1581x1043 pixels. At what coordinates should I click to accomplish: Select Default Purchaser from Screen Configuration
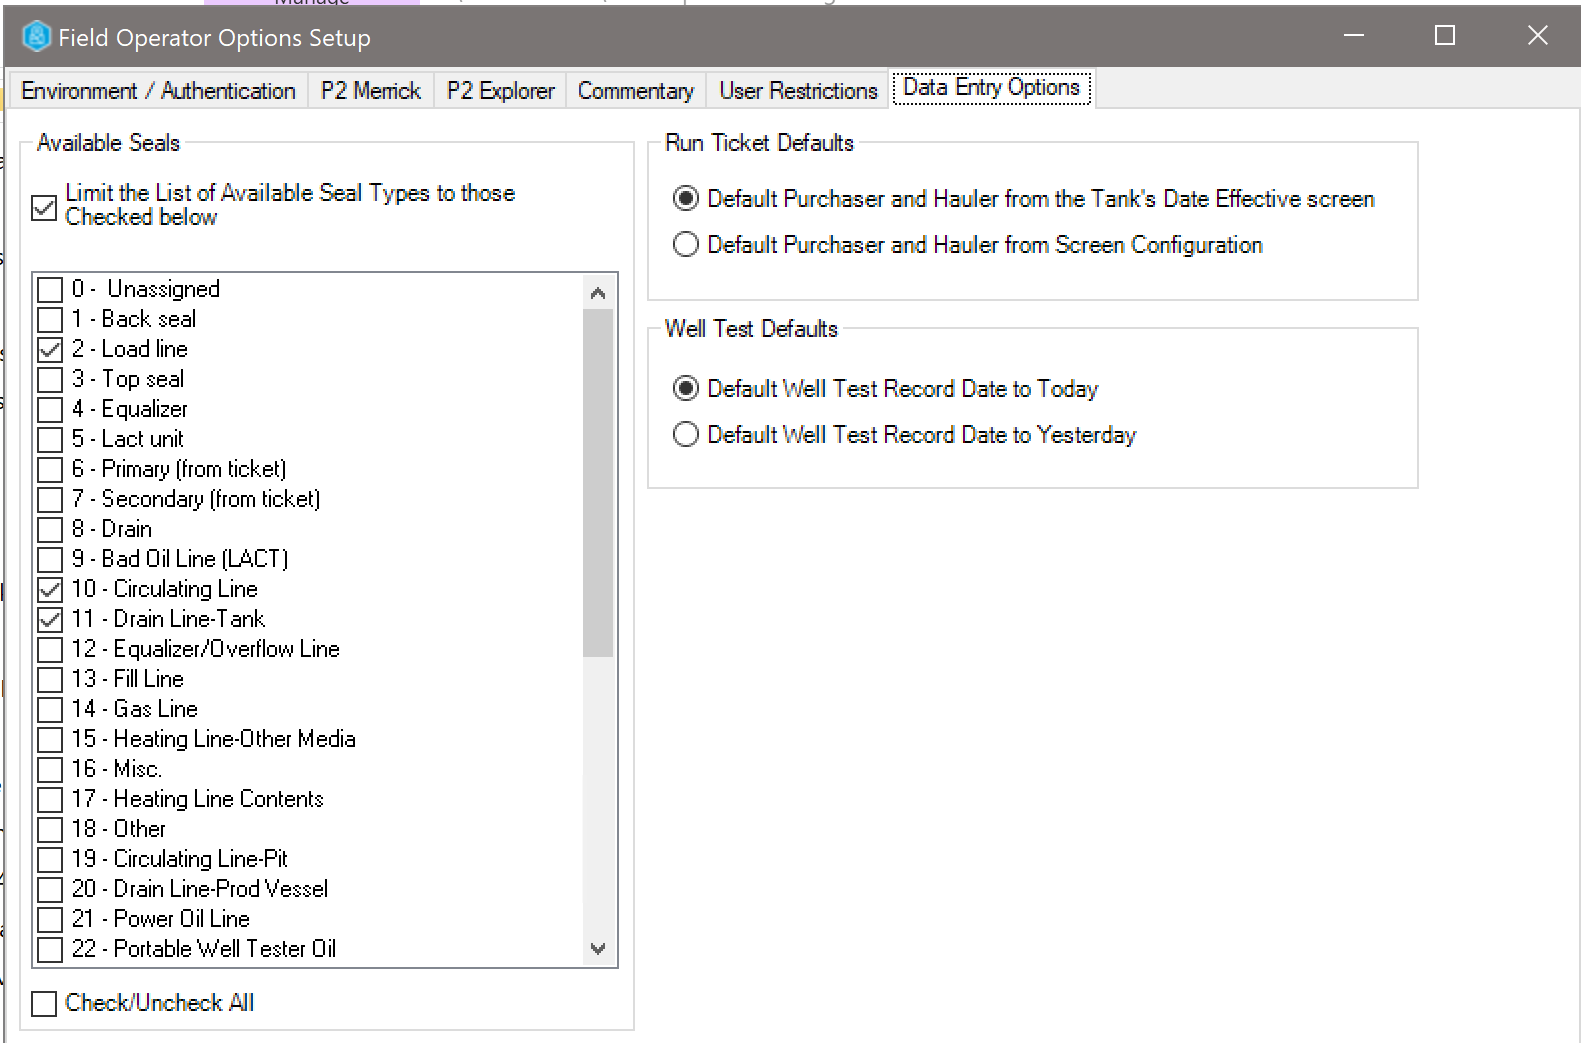686,245
